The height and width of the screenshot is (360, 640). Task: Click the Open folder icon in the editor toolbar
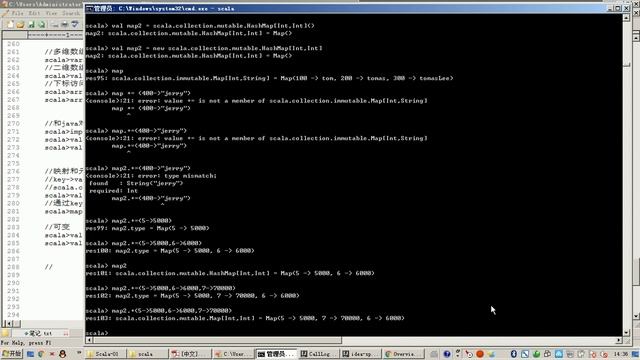click(20, 25)
